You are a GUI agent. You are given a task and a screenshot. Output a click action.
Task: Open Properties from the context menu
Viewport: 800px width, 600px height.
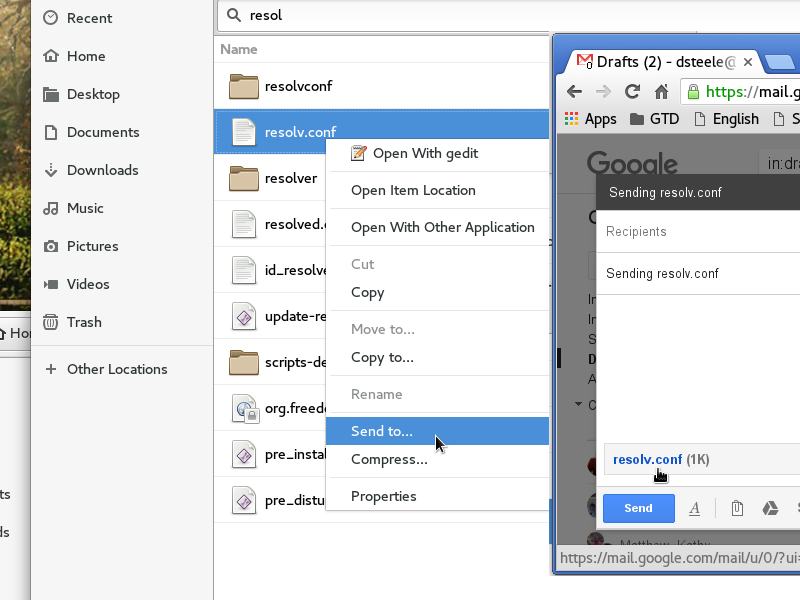[x=384, y=496]
